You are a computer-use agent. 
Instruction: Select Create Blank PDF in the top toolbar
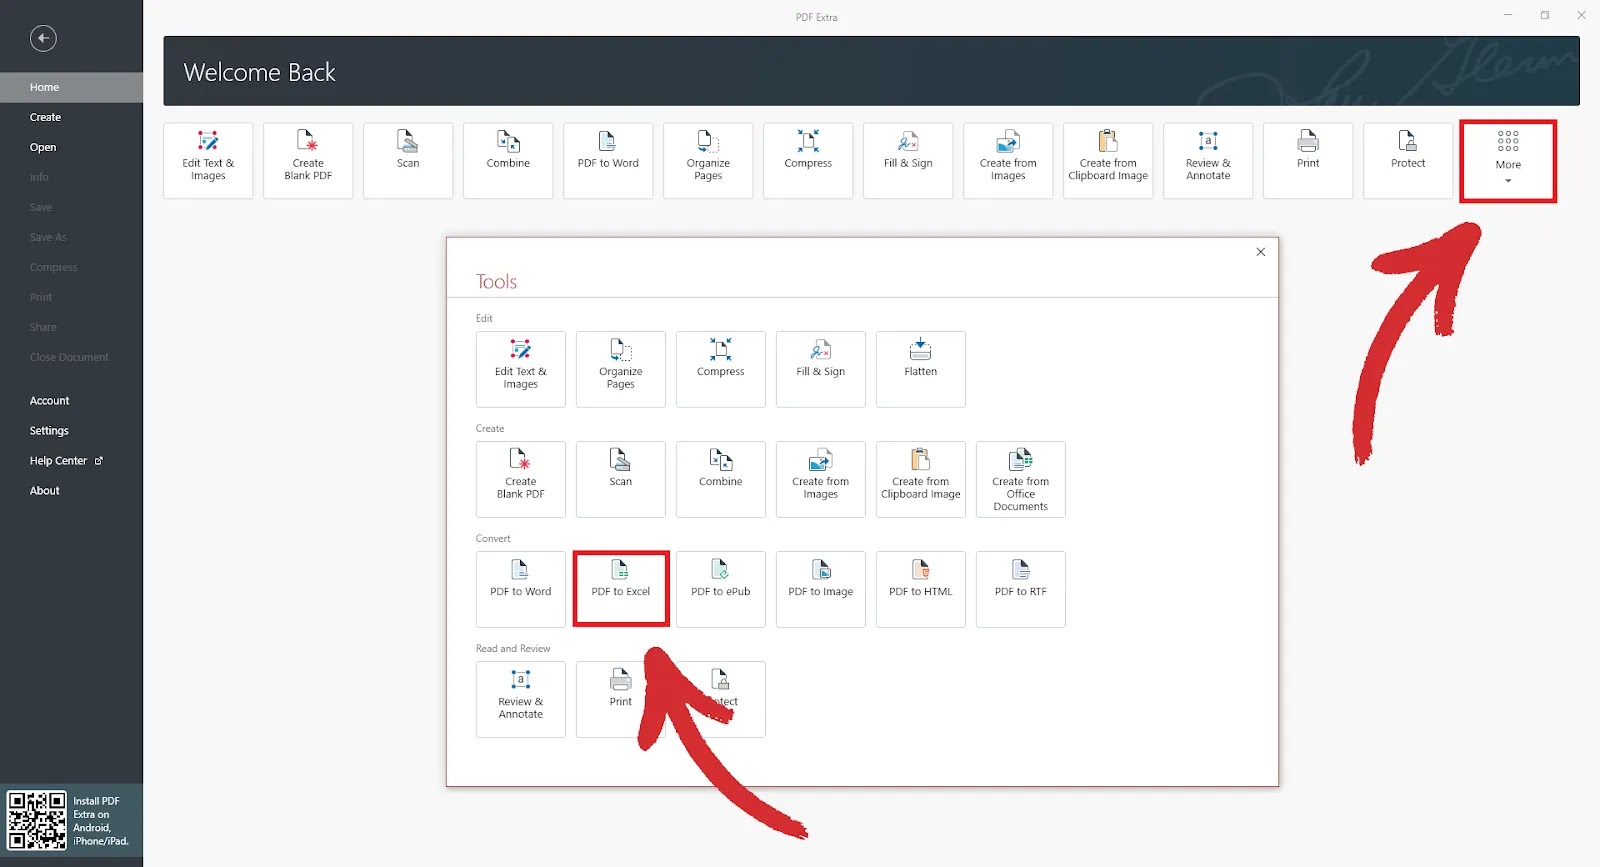308,160
